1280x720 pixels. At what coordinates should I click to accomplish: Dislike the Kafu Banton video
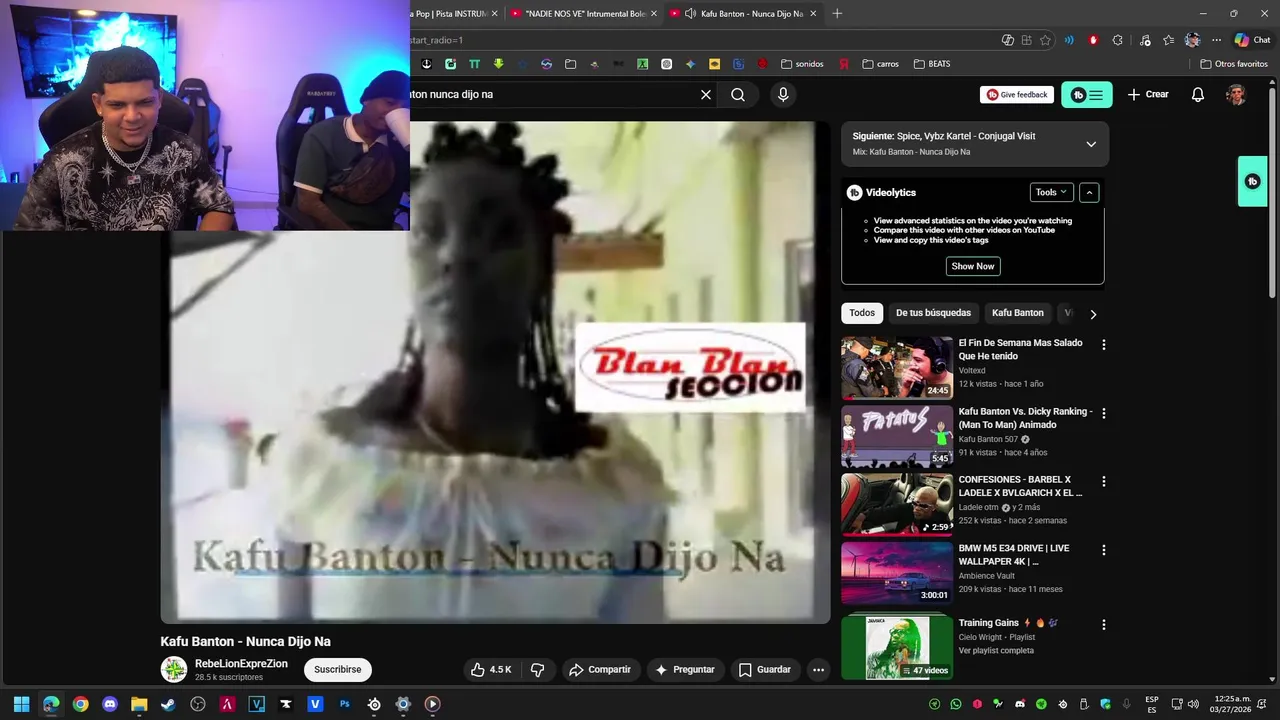coord(537,670)
